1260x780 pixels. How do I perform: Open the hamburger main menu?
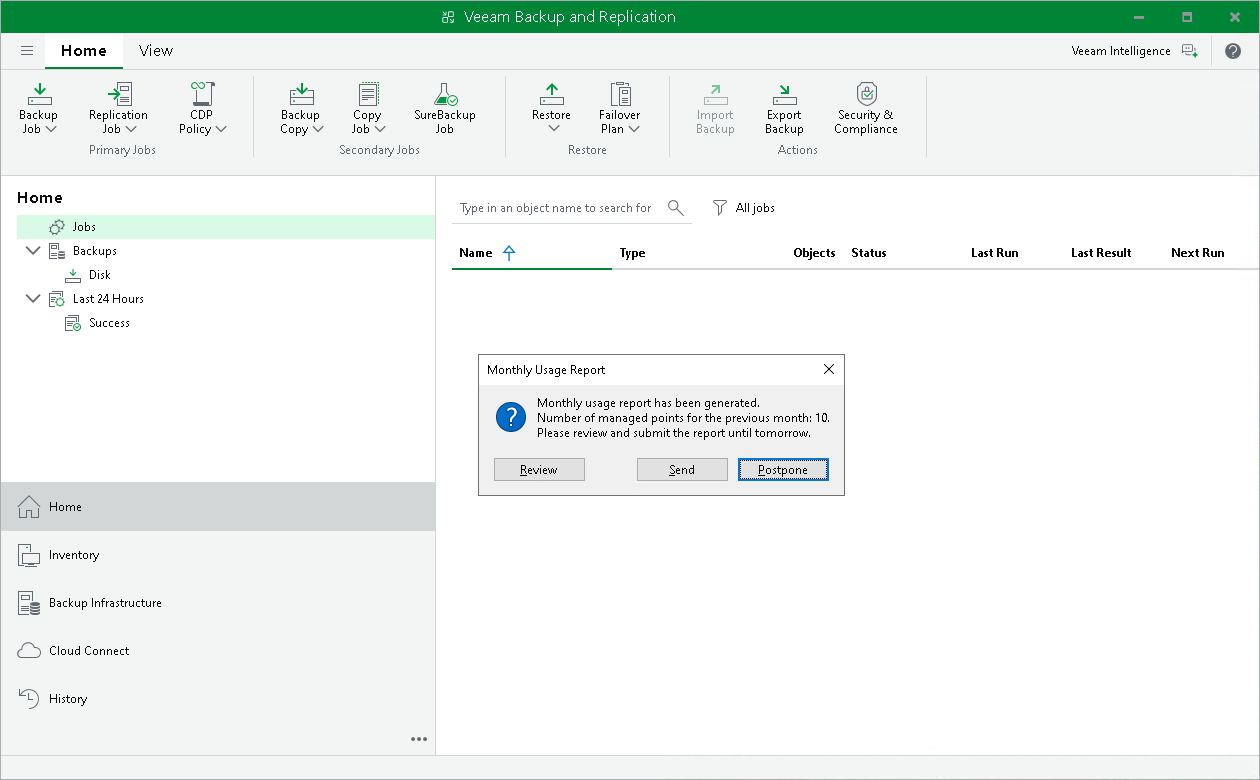pos(27,50)
